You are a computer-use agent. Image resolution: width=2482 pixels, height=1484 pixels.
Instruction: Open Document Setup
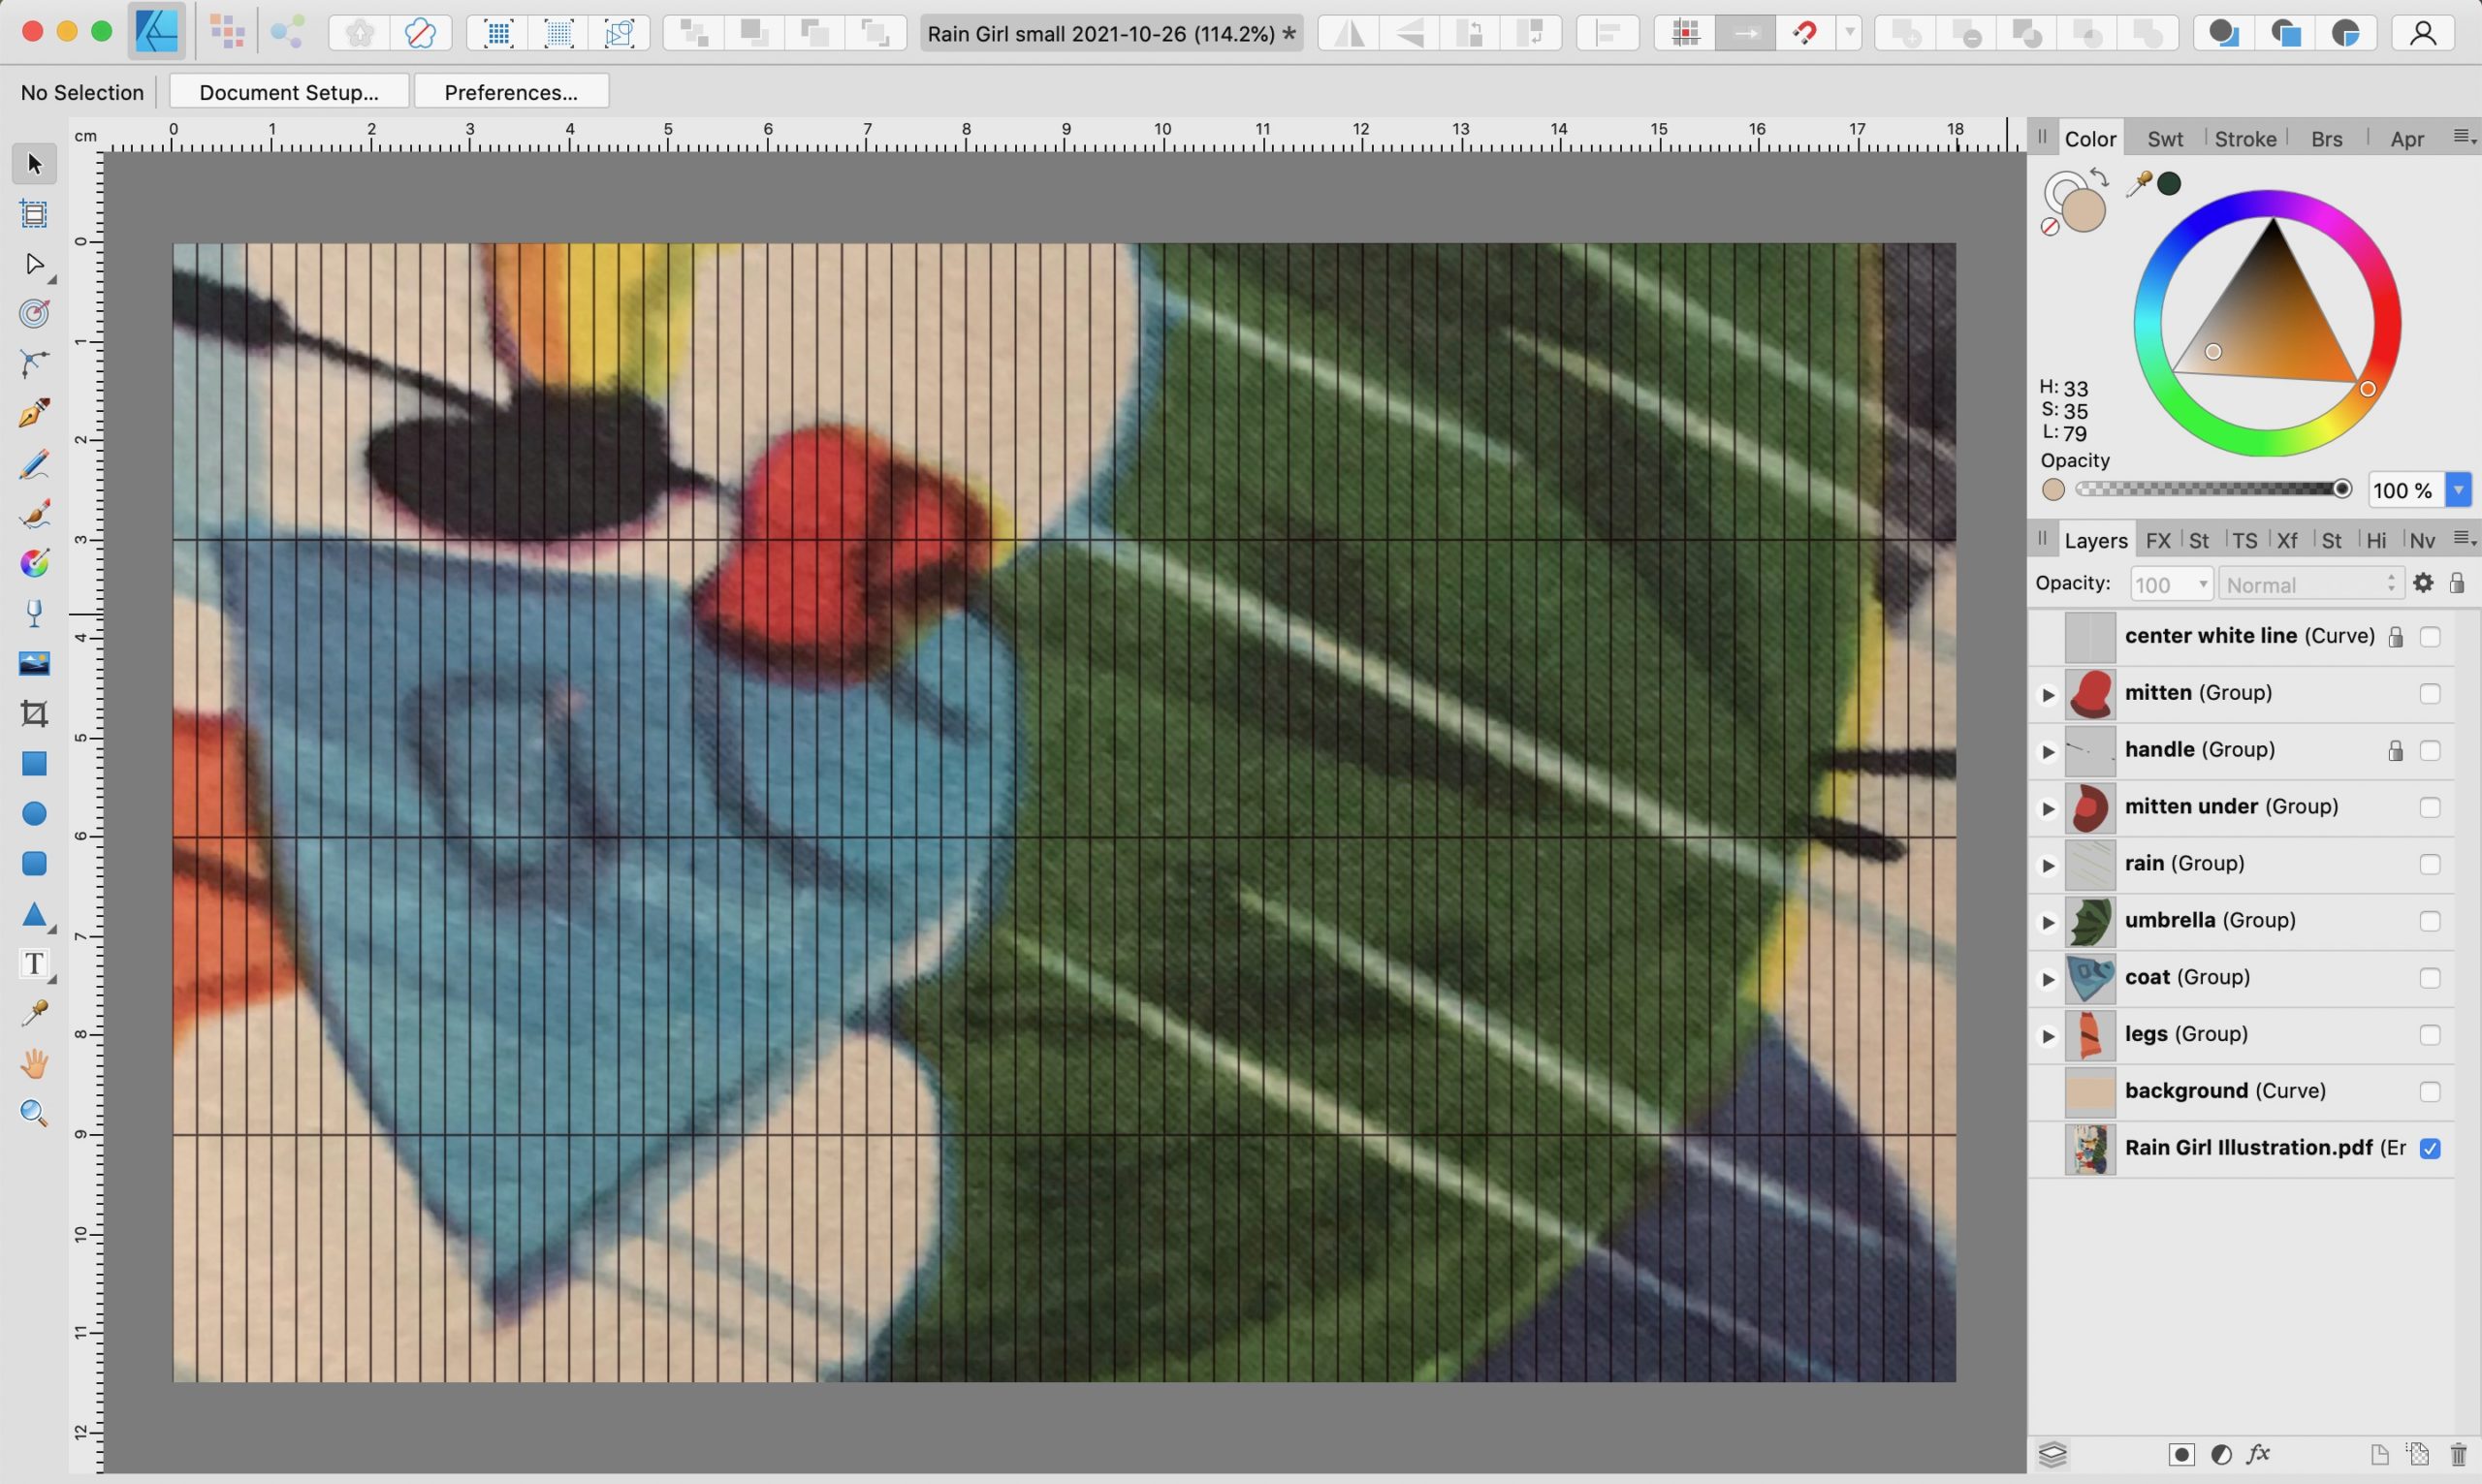[x=289, y=91]
